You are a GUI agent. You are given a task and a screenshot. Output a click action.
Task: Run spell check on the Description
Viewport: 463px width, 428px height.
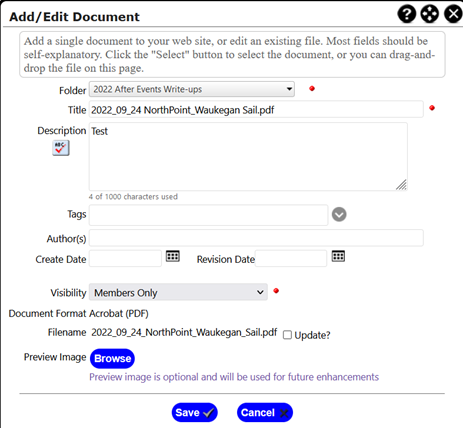coord(61,148)
